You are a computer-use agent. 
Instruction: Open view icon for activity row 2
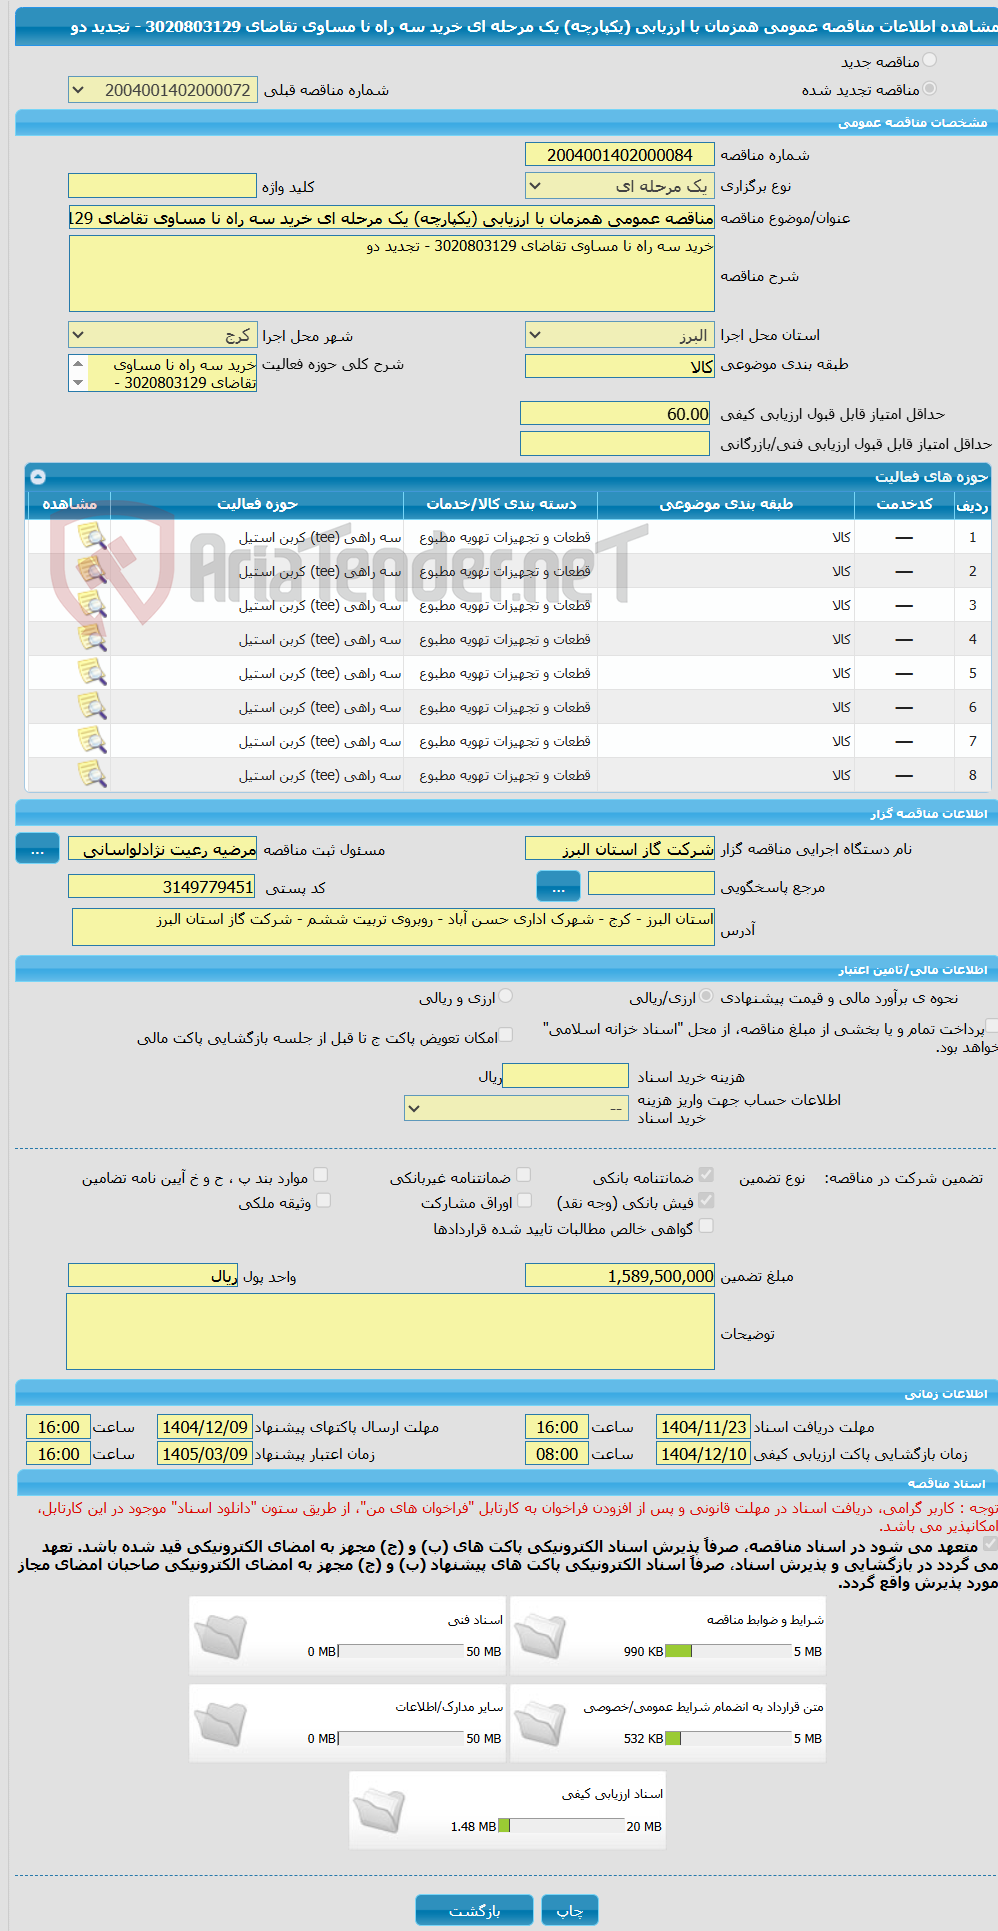pyautogui.click(x=92, y=571)
